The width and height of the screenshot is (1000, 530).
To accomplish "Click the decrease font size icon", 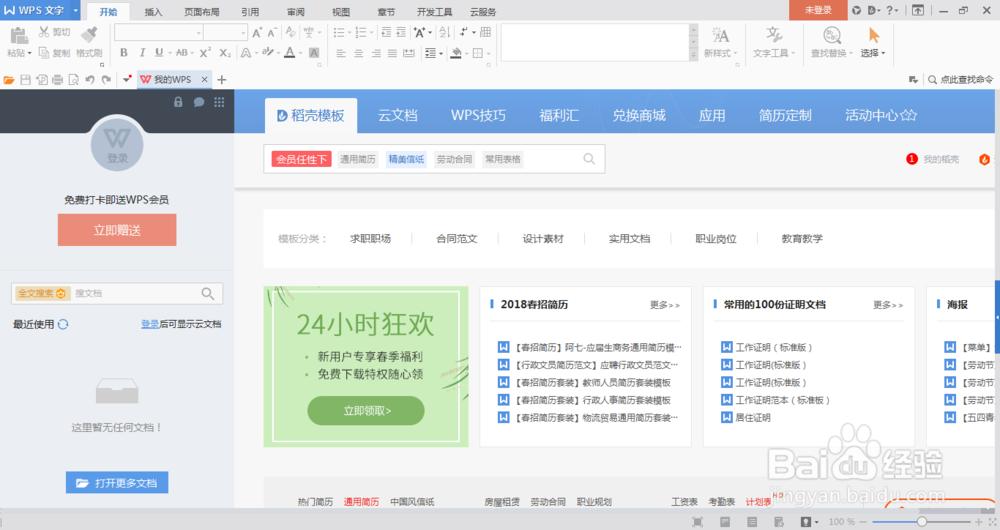I will [x=272, y=33].
